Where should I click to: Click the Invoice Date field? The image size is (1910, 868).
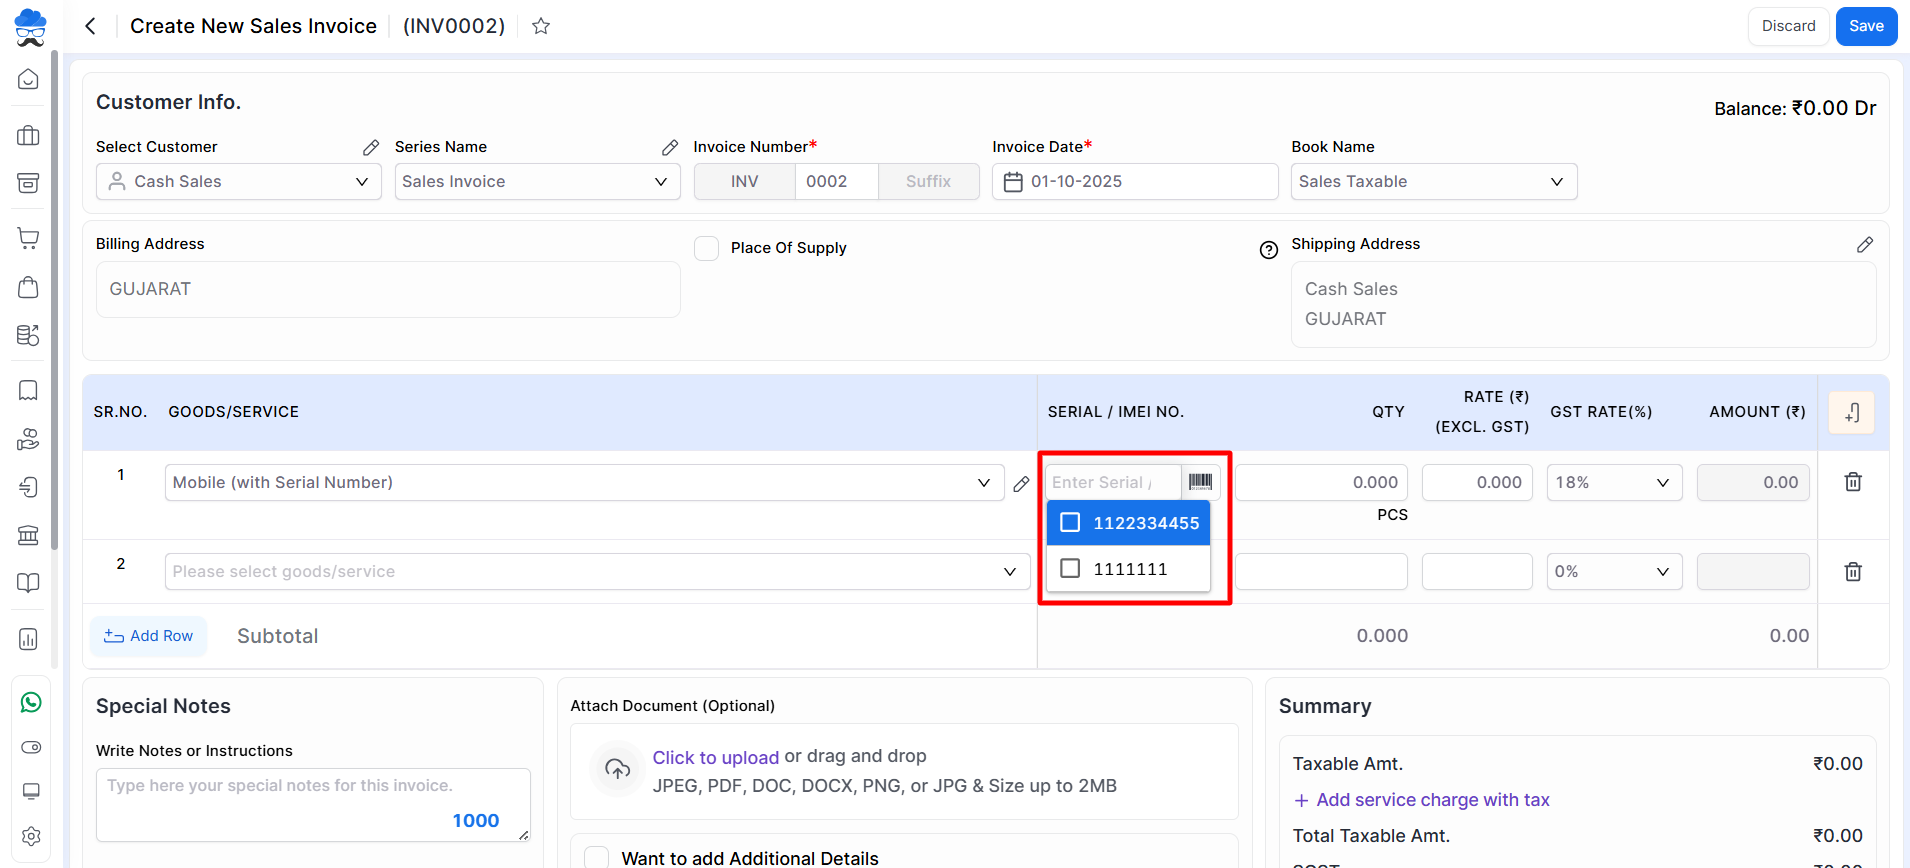tap(1135, 182)
